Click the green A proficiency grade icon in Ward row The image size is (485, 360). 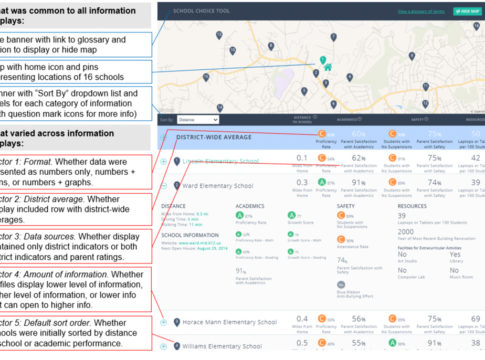click(x=322, y=182)
